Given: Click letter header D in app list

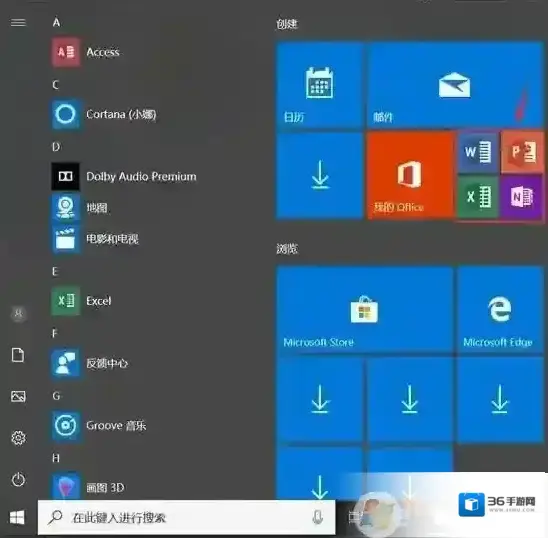Looking at the screenshot, I should pos(56,147).
